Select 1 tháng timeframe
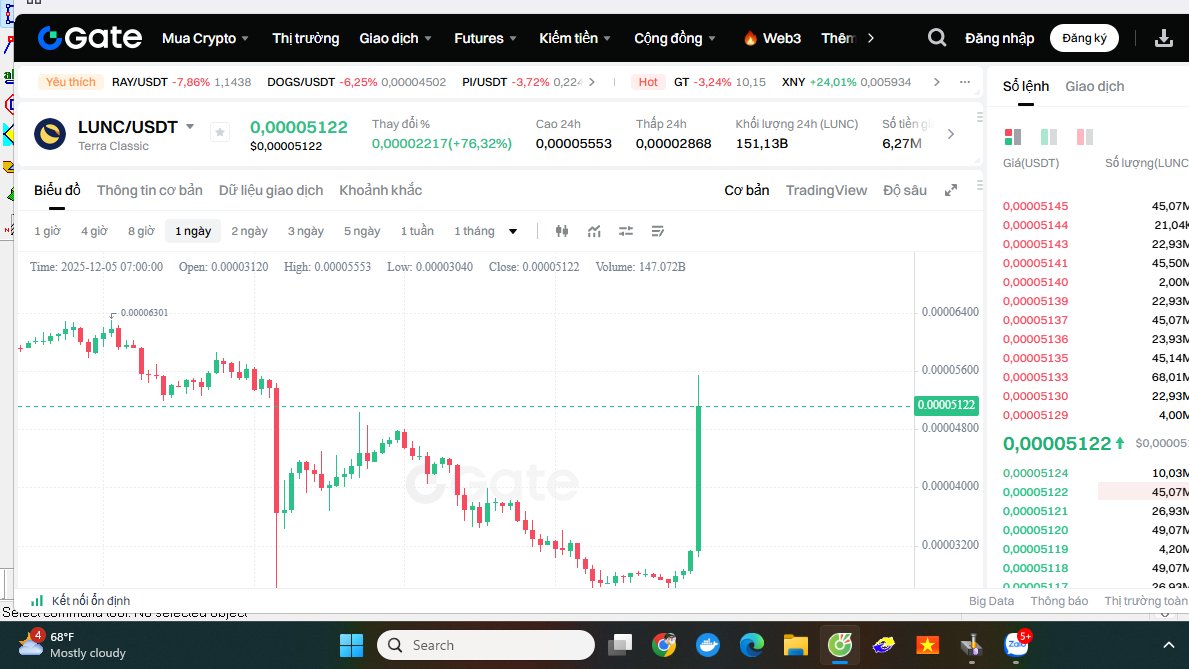 coord(474,231)
